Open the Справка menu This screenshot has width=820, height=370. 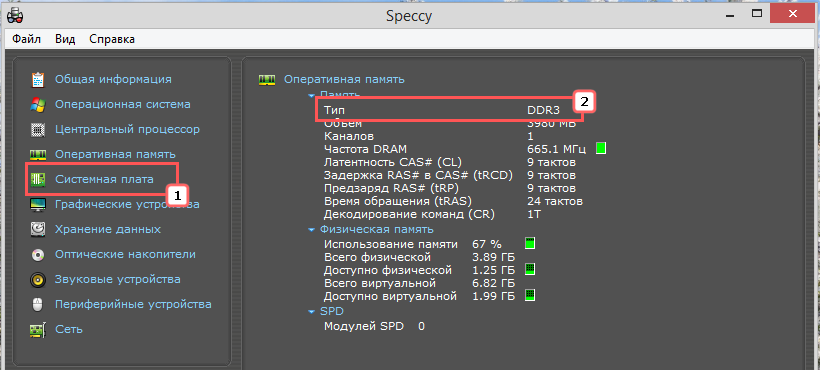[x=112, y=39]
